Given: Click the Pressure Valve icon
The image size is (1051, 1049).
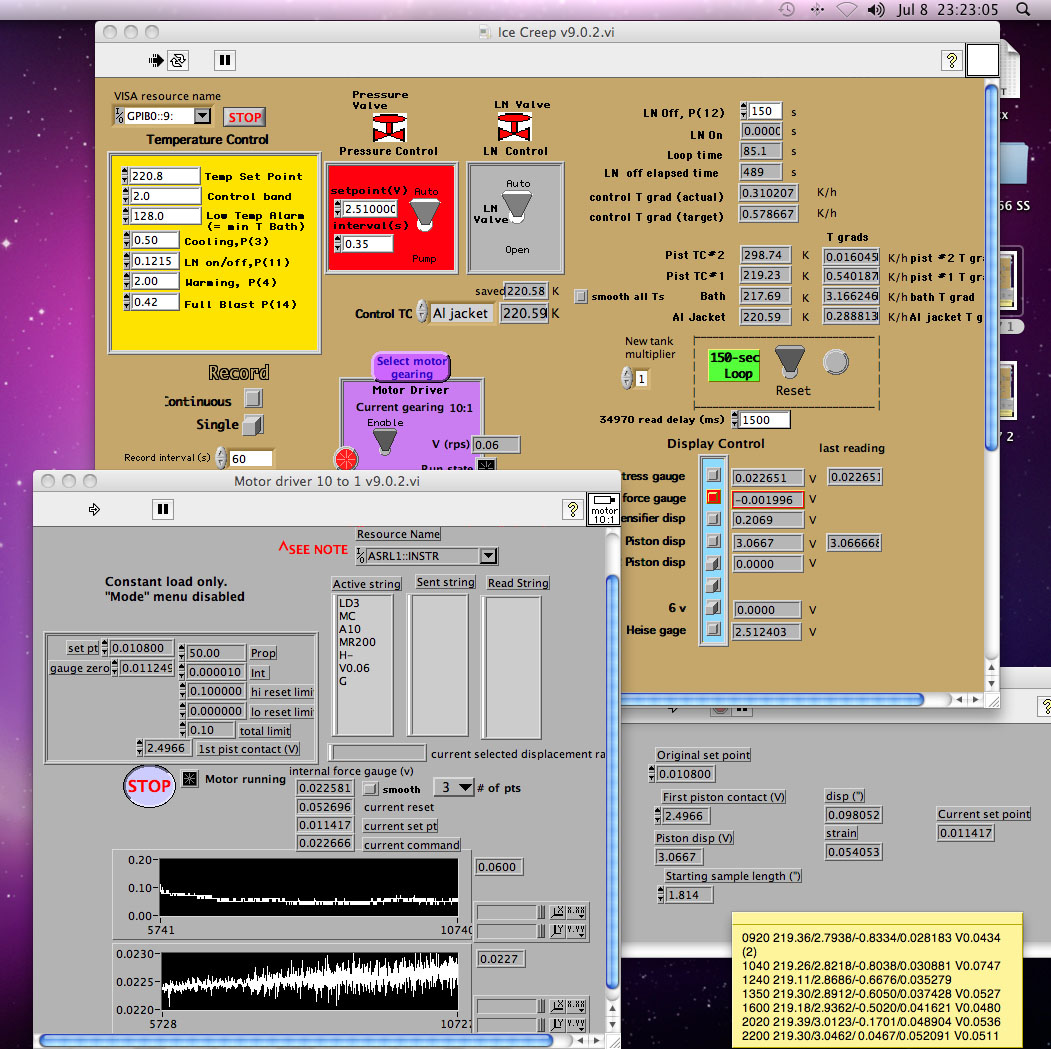Looking at the screenshot, I should (x=388, y=127).
